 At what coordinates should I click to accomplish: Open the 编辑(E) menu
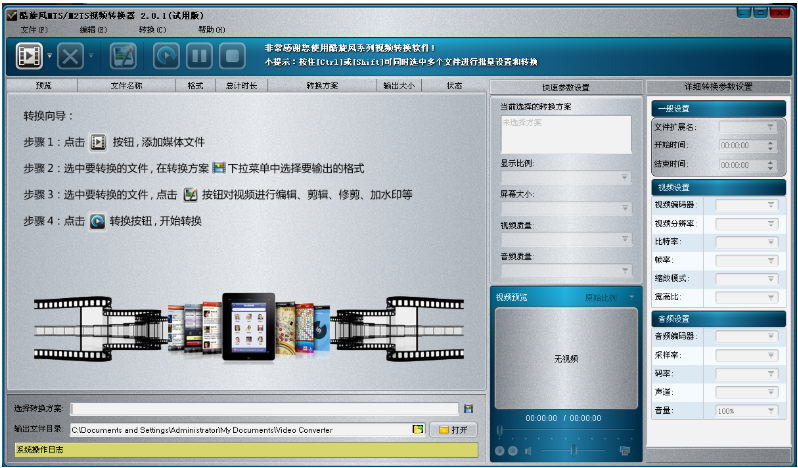point(94,30)
